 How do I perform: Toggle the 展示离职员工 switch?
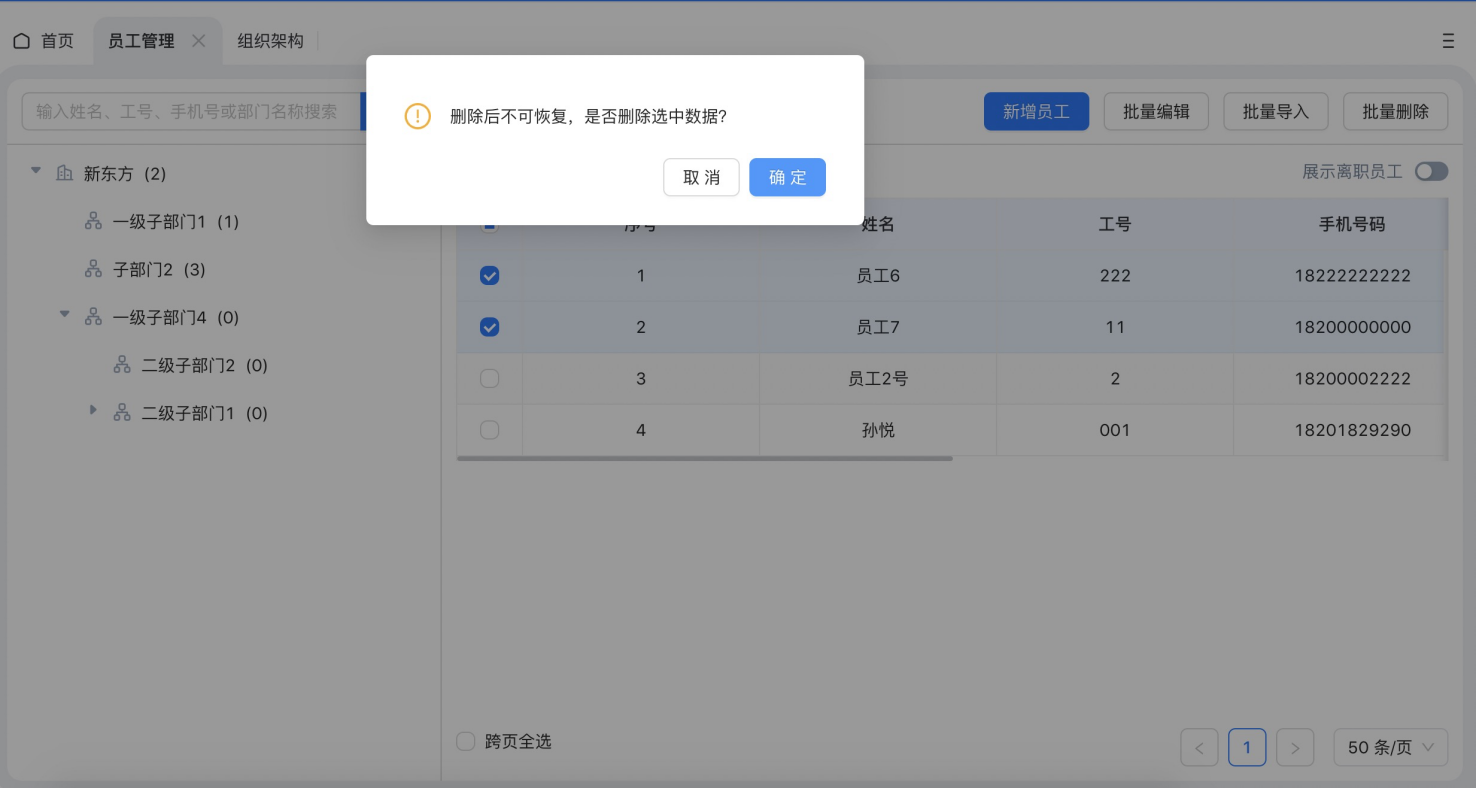[1431, 172]
